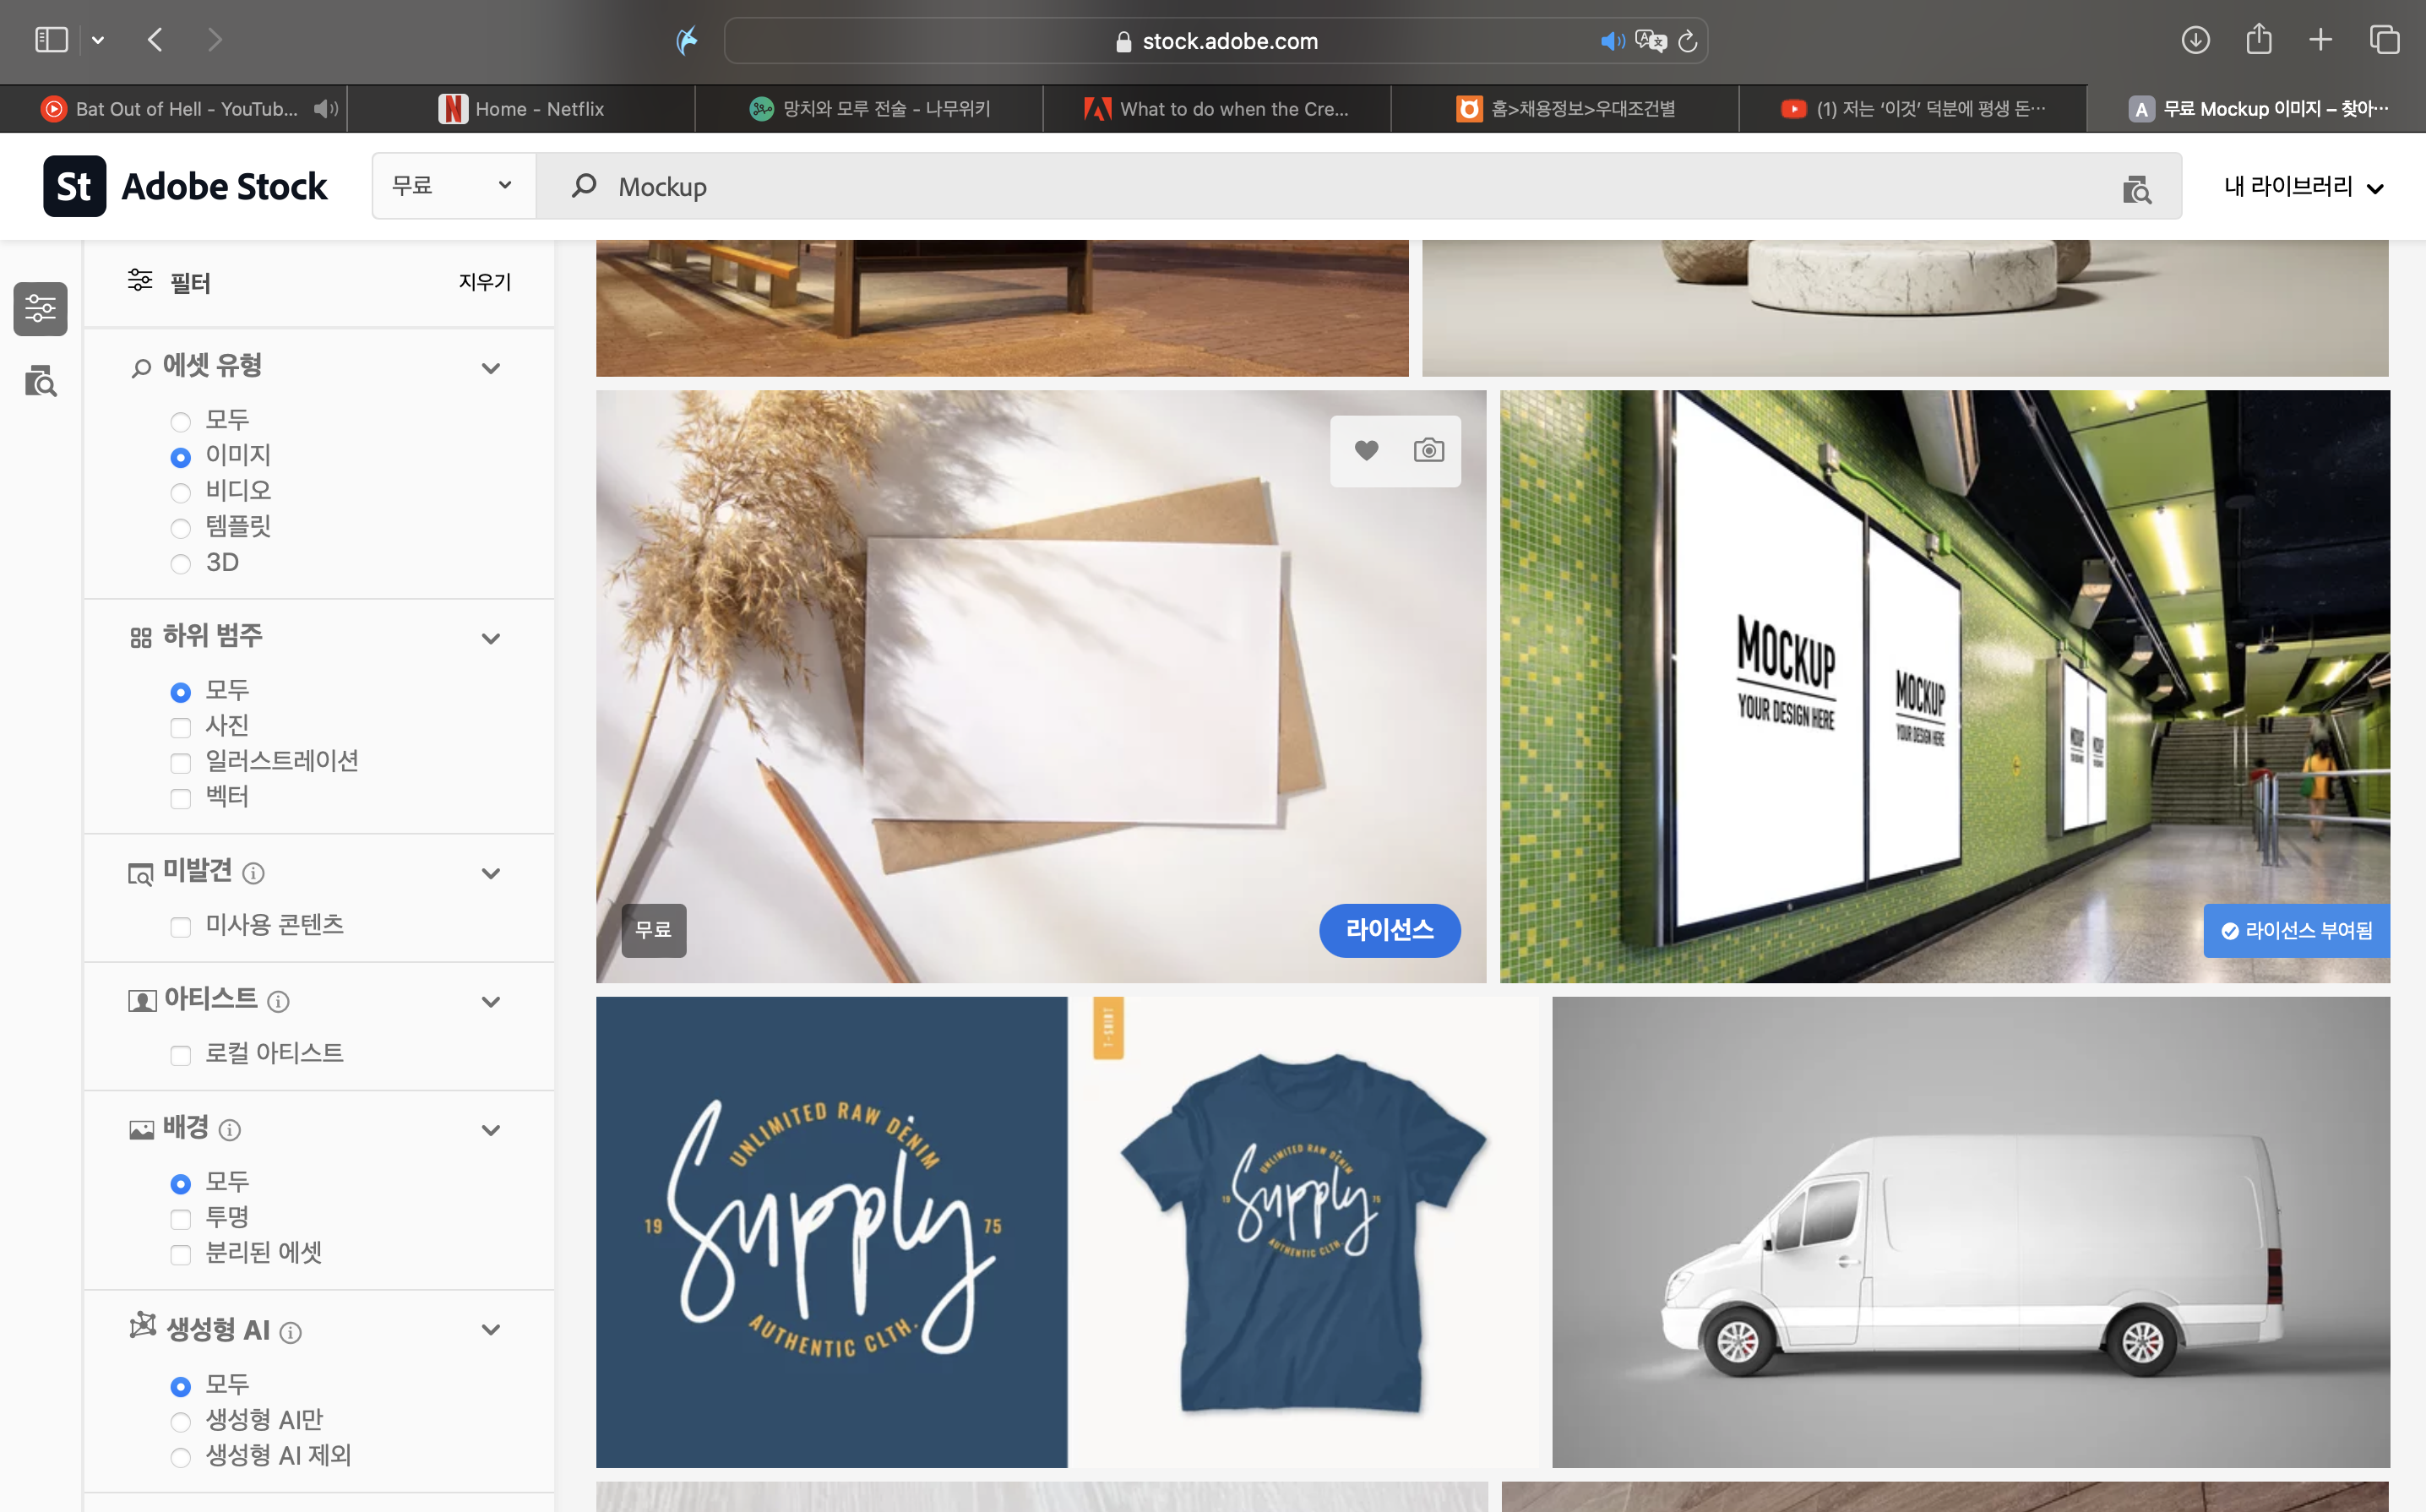
Task: Open Safari tab overview icon
Action: pos(2384,40)
